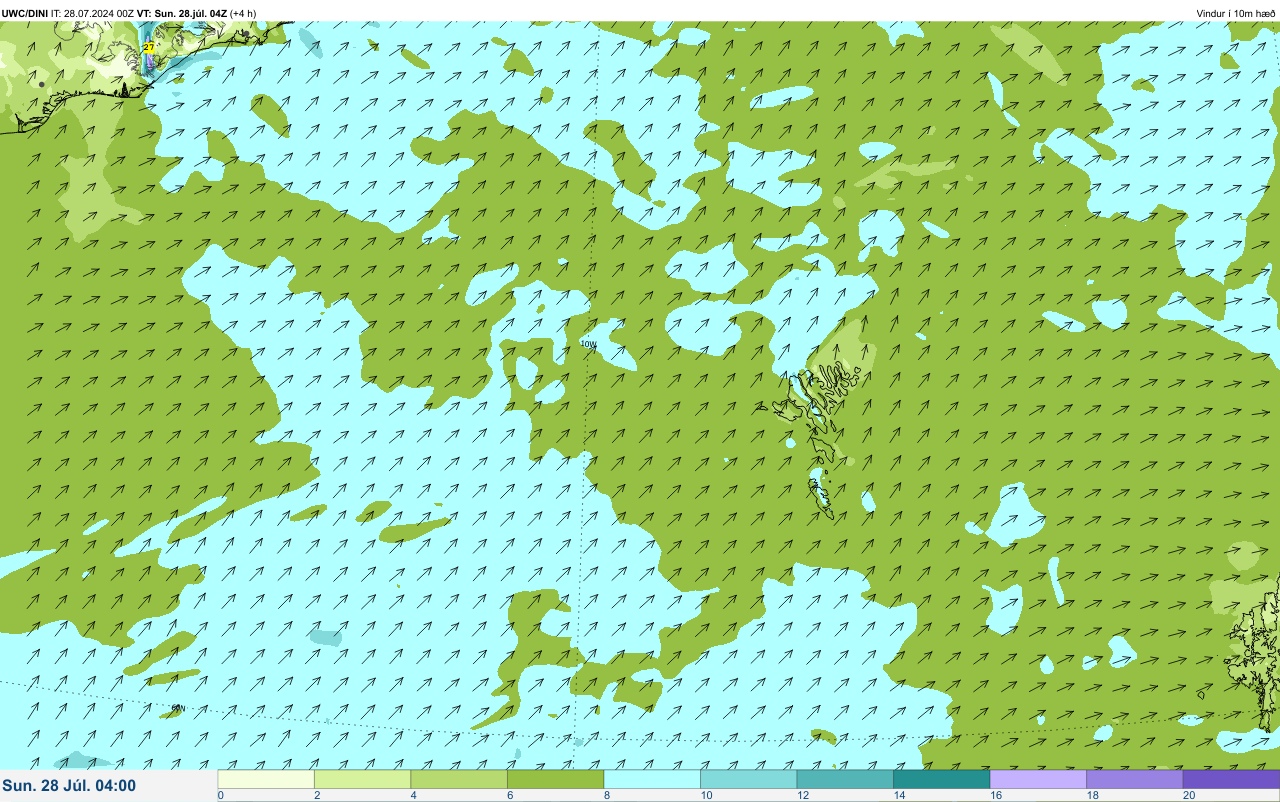The height and width of the screenshot is (802, 1280).
Task: Click the '60N' latitude label on the map
Action: point(178,708)
